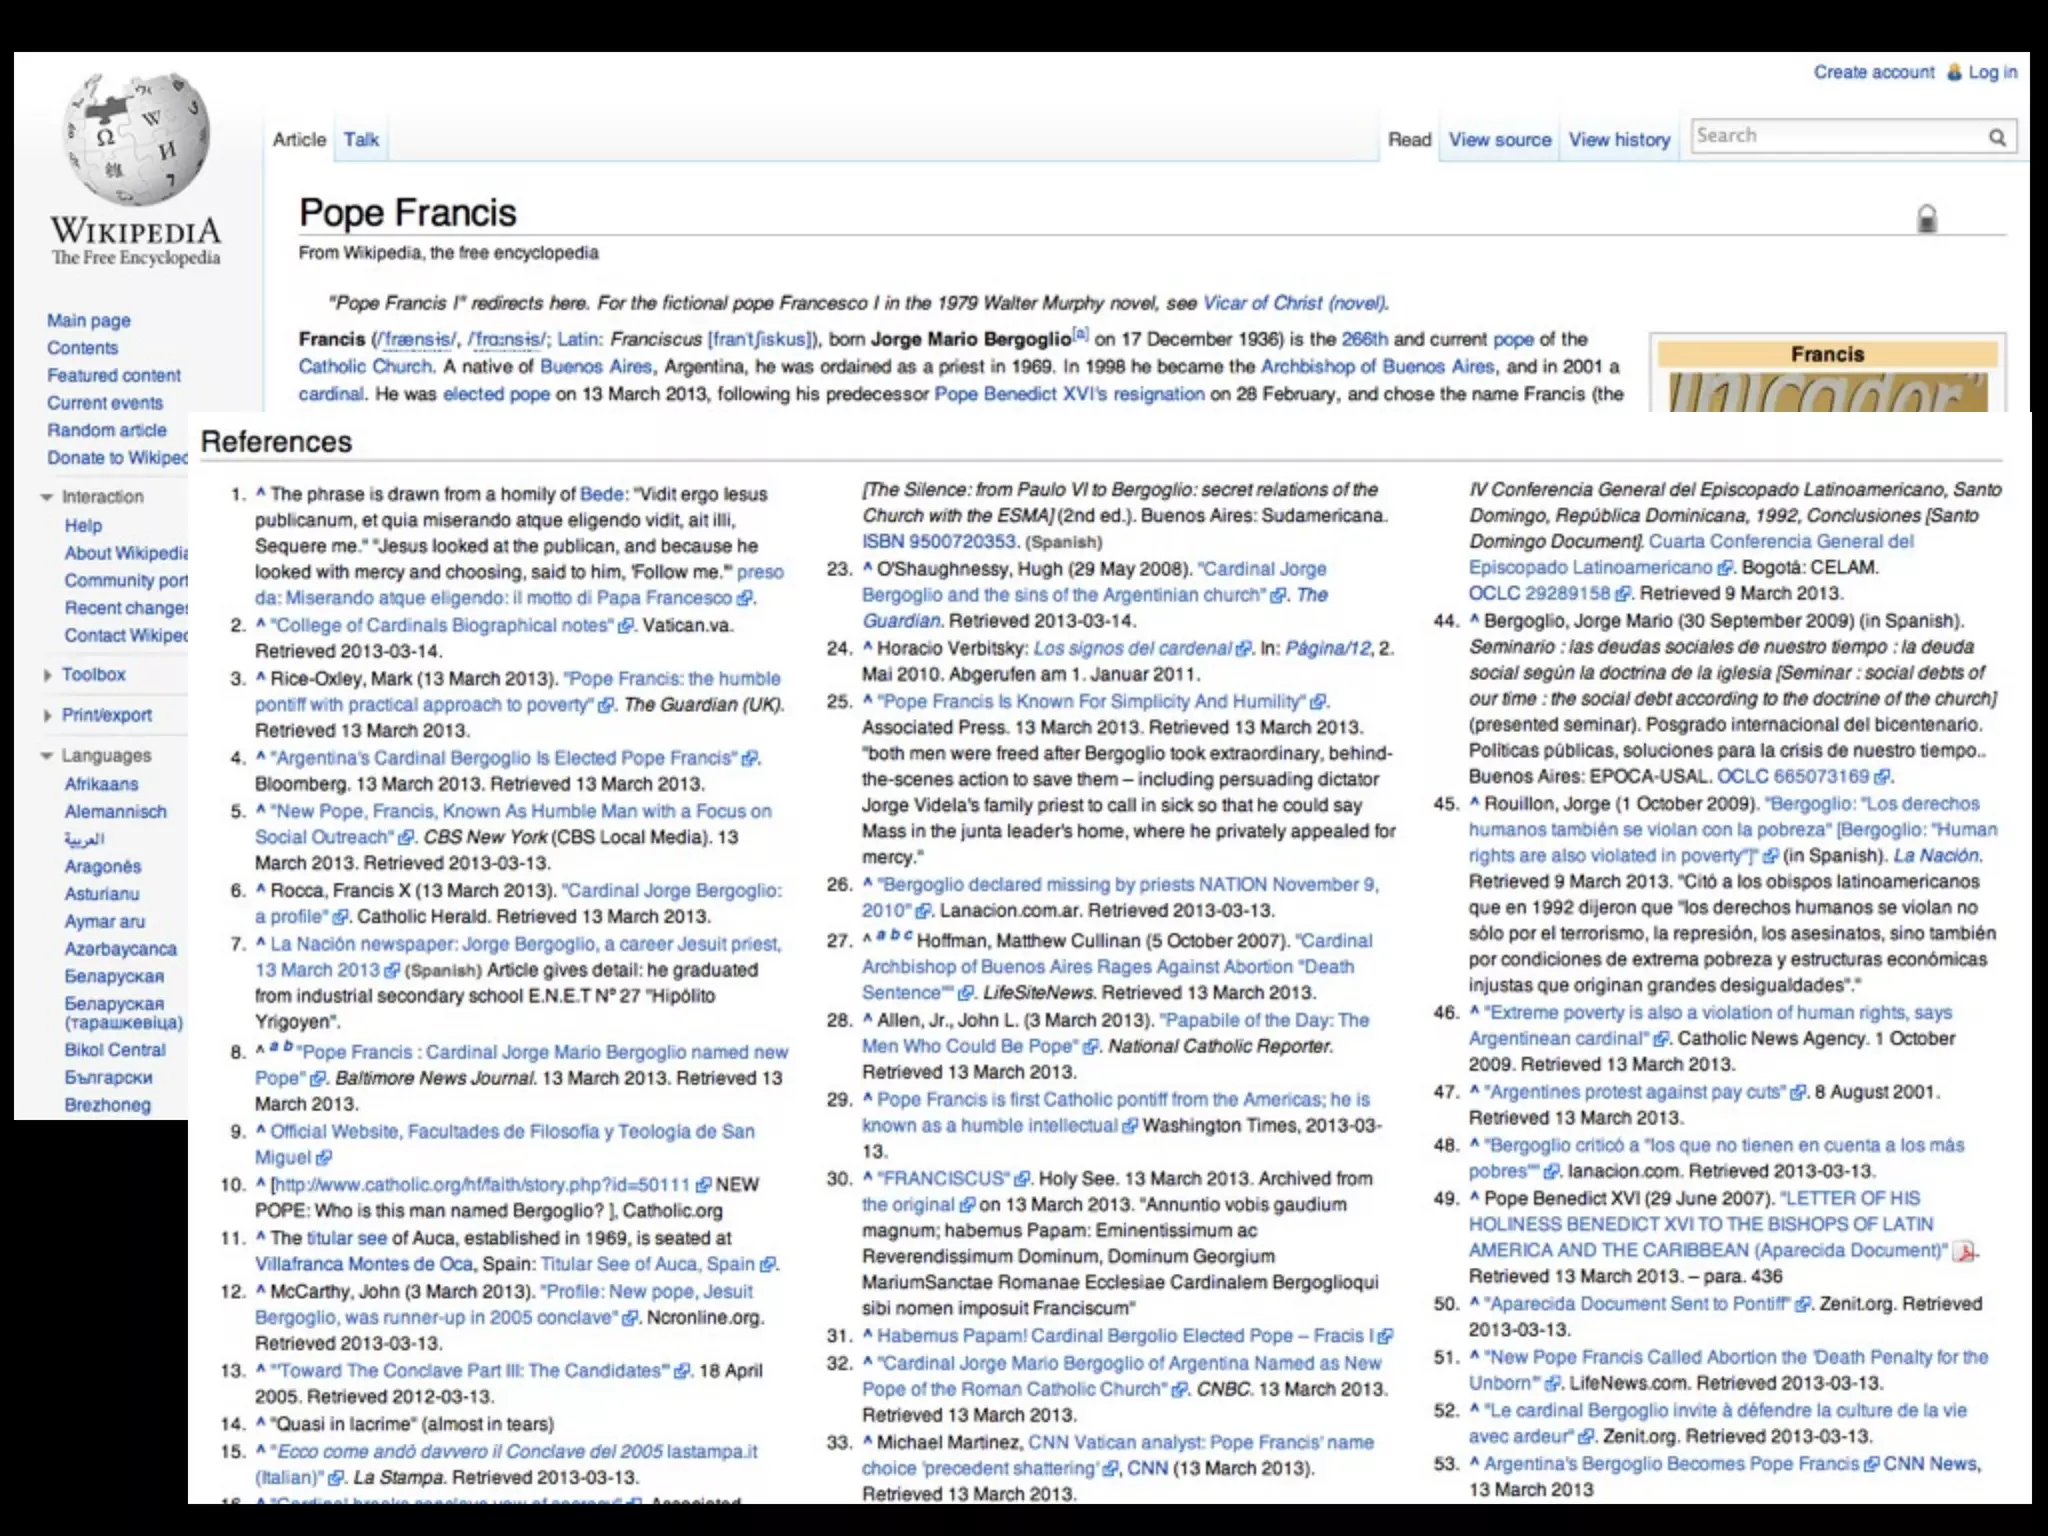Collapse the Languages sidebar section
Screen dimensions: 2048x1536
tap(47, 756)
